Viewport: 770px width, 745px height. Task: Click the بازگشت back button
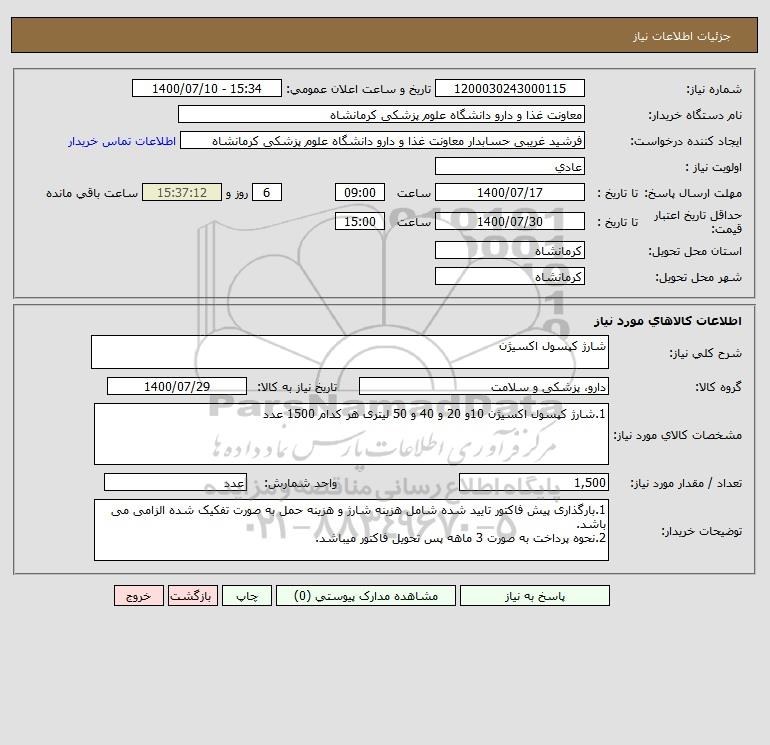pos(192,595)
